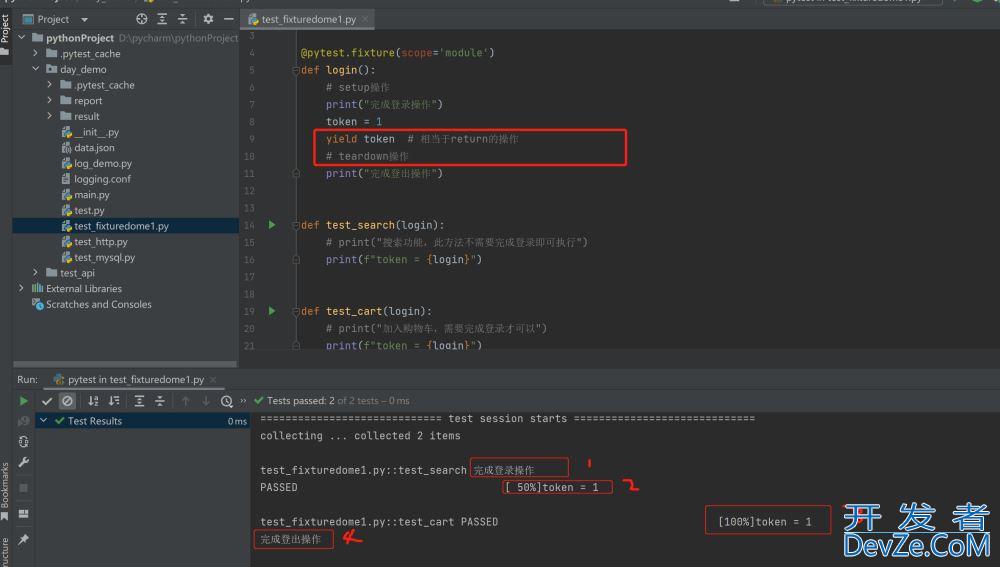Click 'yield token' code on line 9
Image resolution: width=1000 pixels, height=567 pixels.
click(x=360, y=139)
